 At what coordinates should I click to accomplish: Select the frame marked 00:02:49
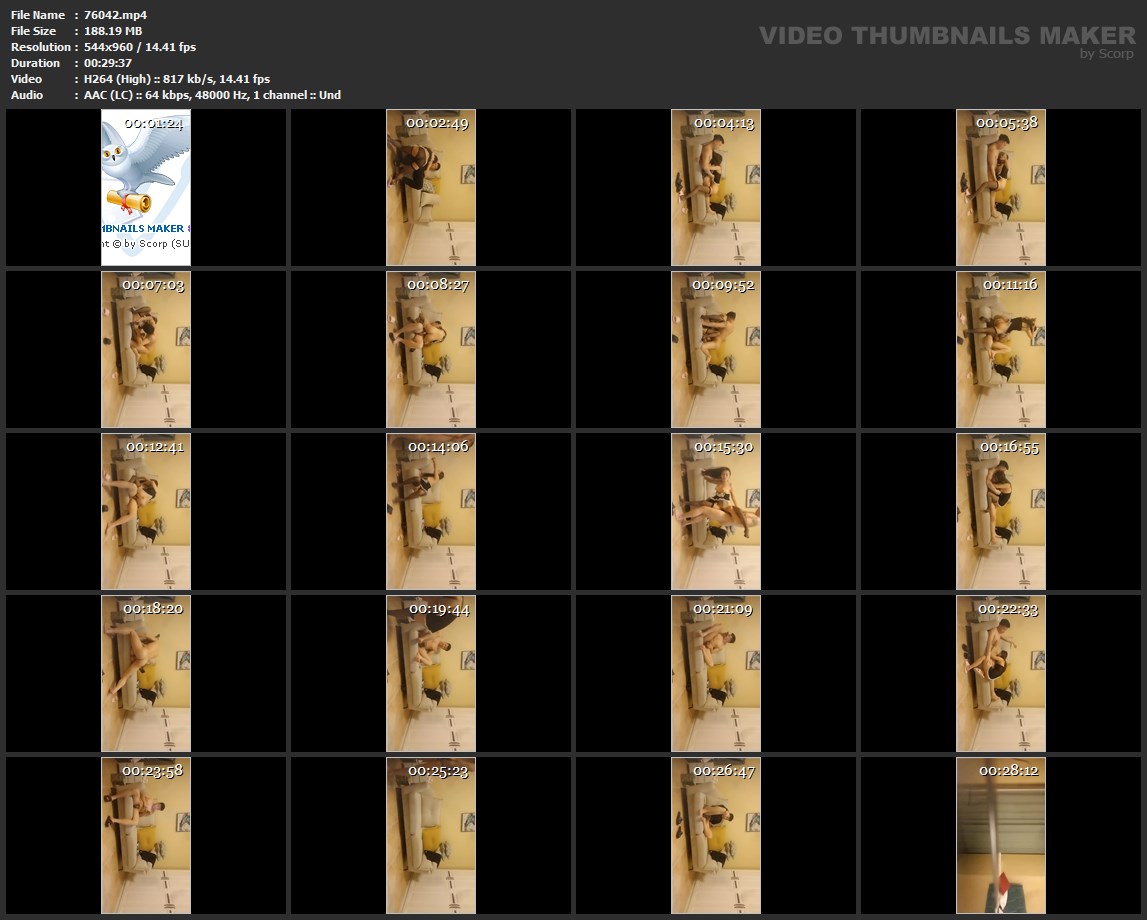(x=431, y=187)
